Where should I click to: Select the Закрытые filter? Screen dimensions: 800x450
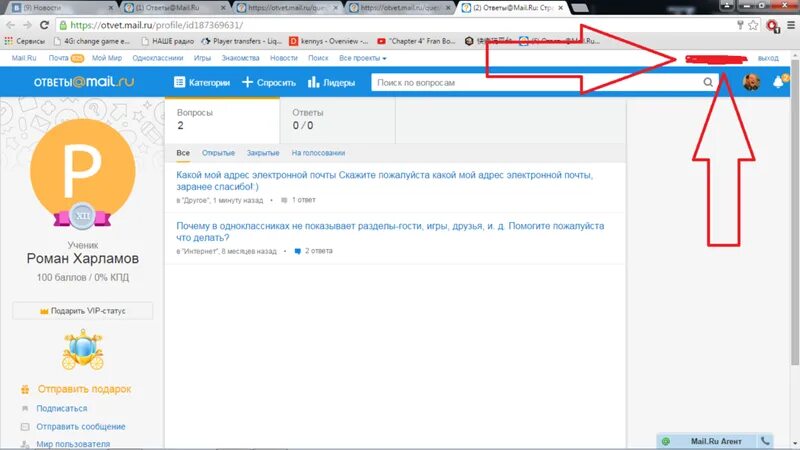[263, 153]
